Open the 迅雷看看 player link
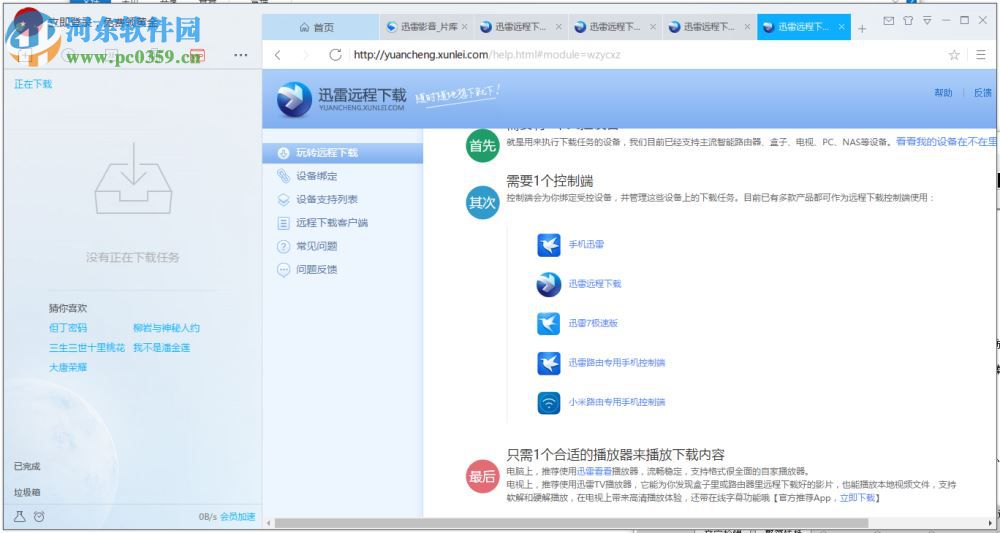Screen dimensions: 1000x533 coord(594,472)
